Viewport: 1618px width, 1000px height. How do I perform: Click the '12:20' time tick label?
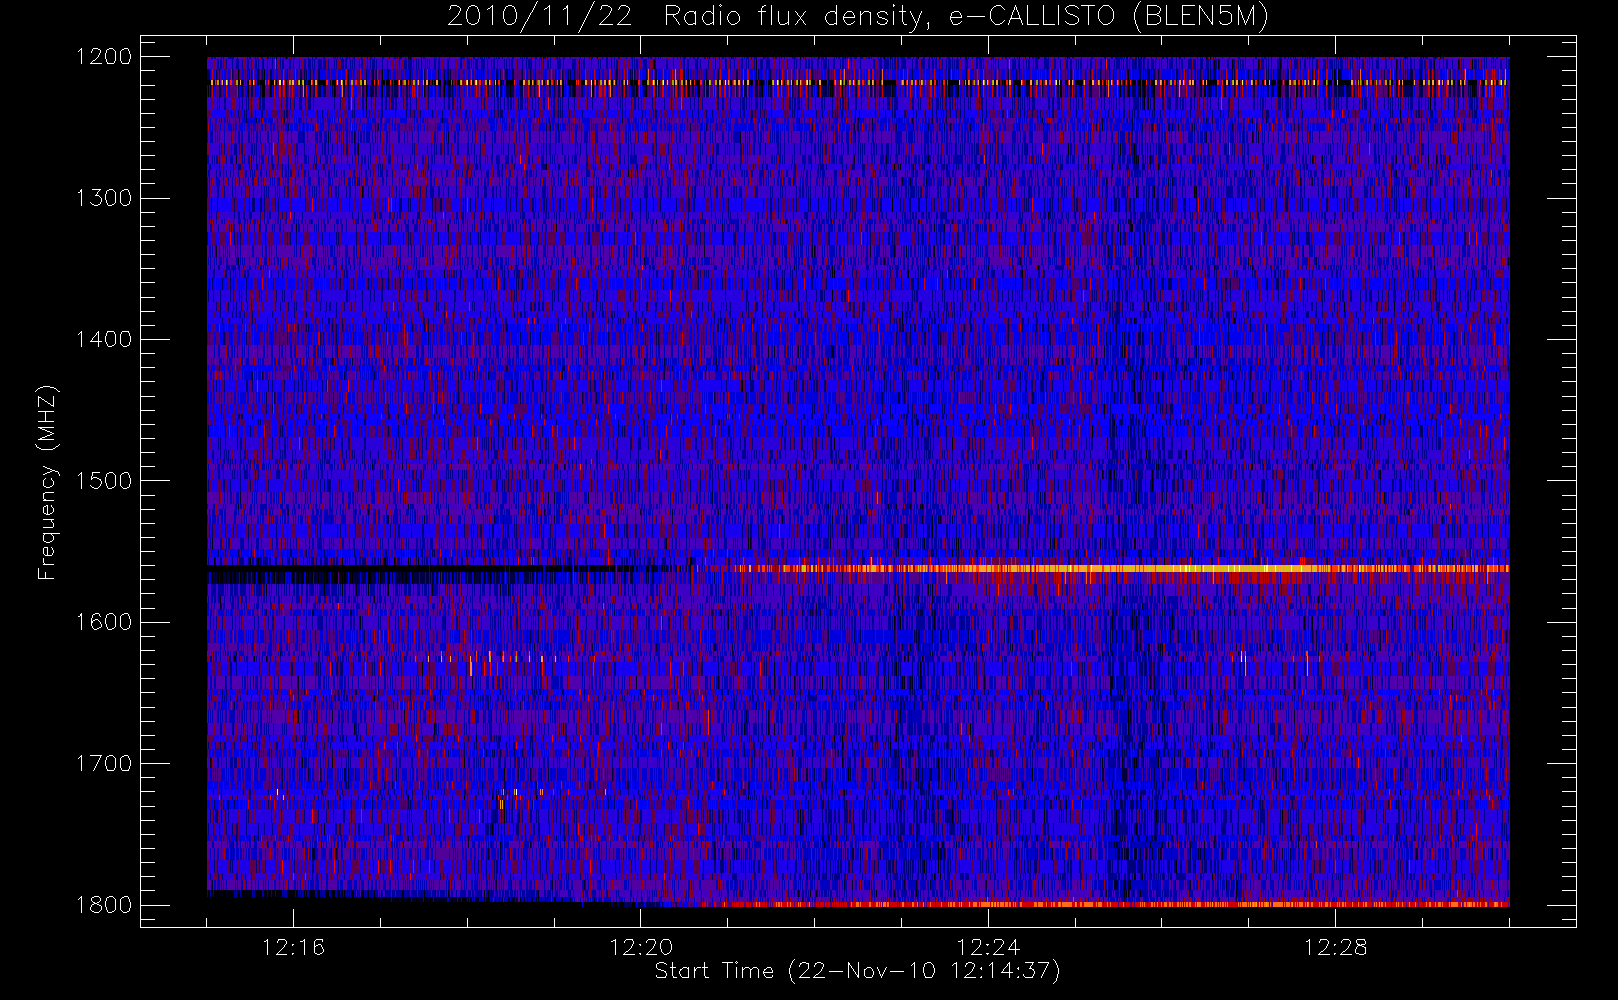point(641,947)
